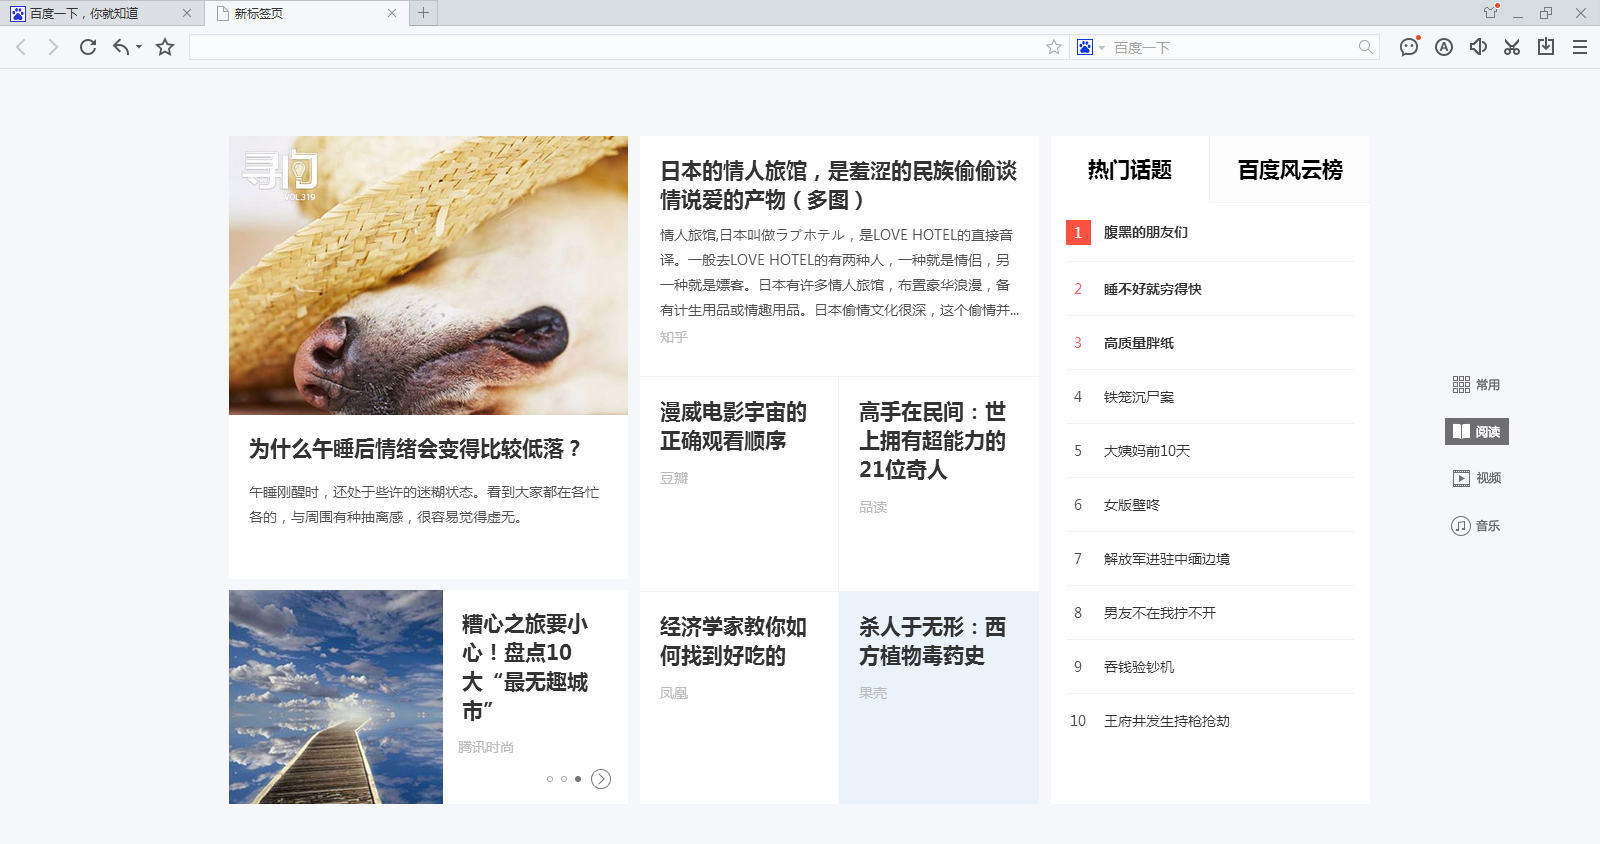Click the 百度一下 search input field

click(x=1232, y=47)
